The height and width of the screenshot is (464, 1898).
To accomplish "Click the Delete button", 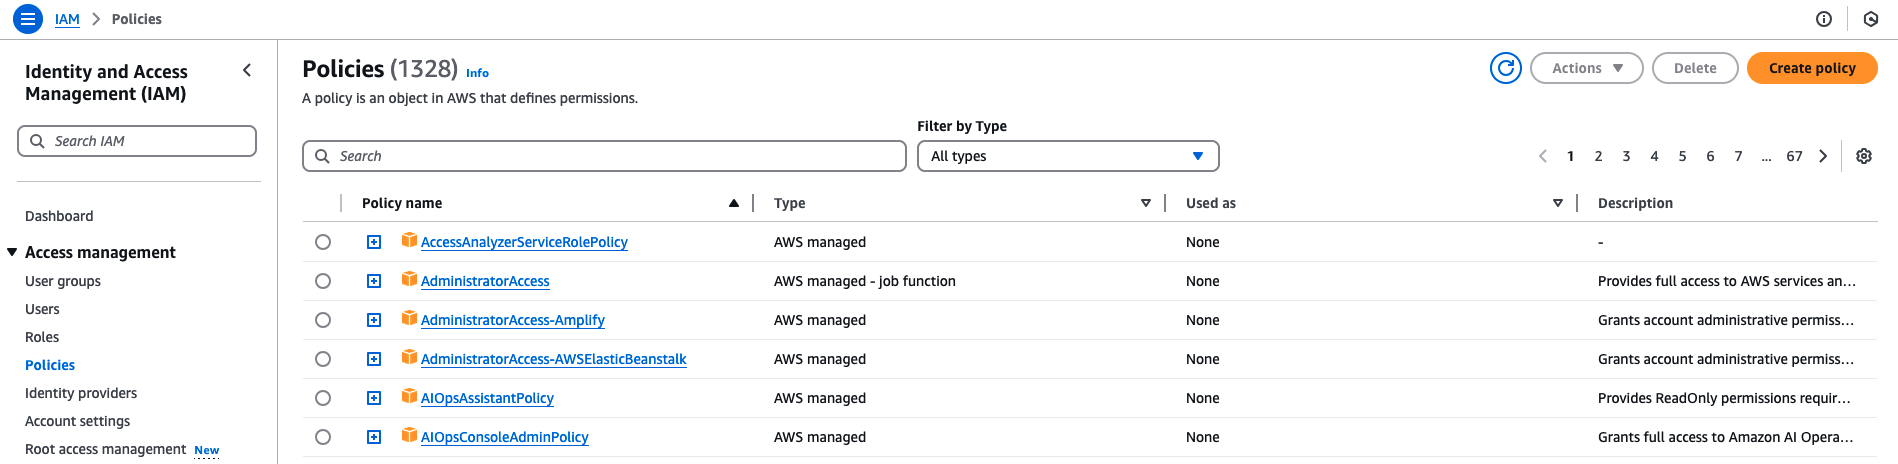I will tap(1695, 68).
